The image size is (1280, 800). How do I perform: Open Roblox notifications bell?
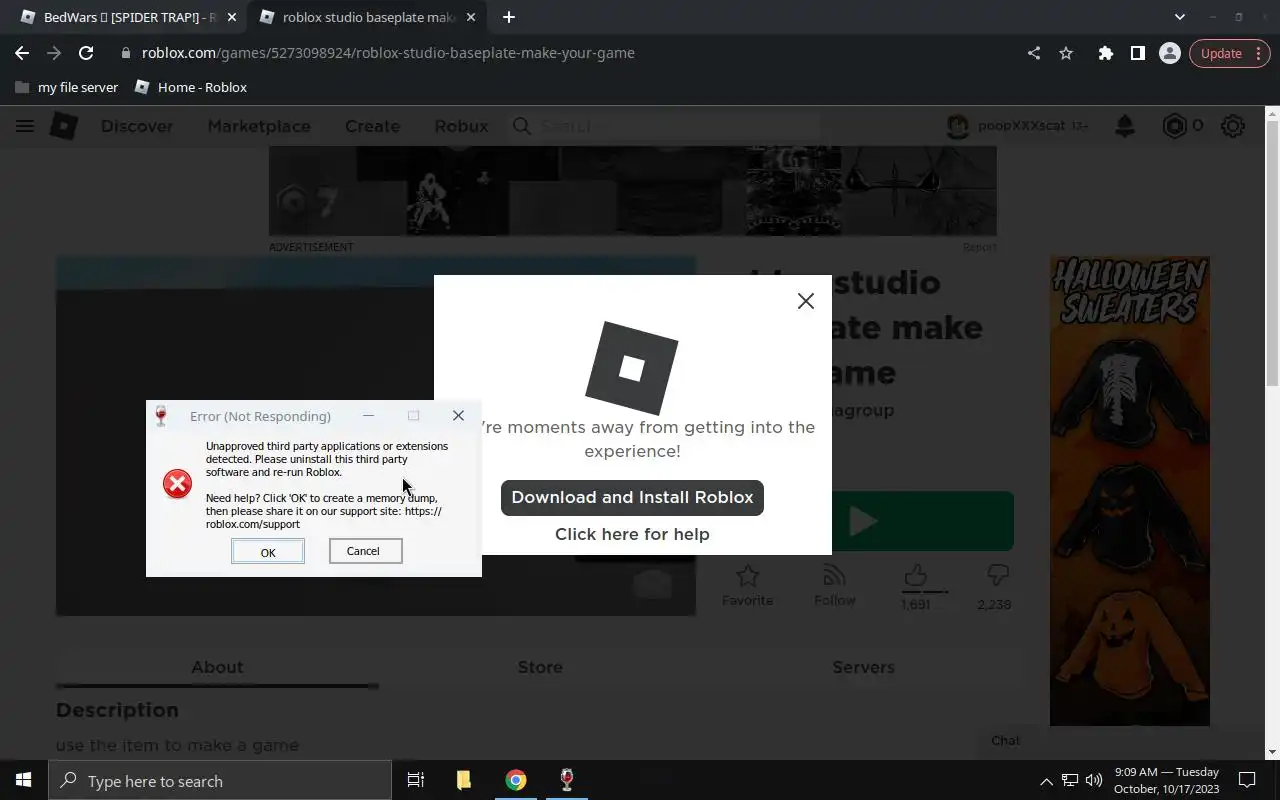pos(1125,126)
